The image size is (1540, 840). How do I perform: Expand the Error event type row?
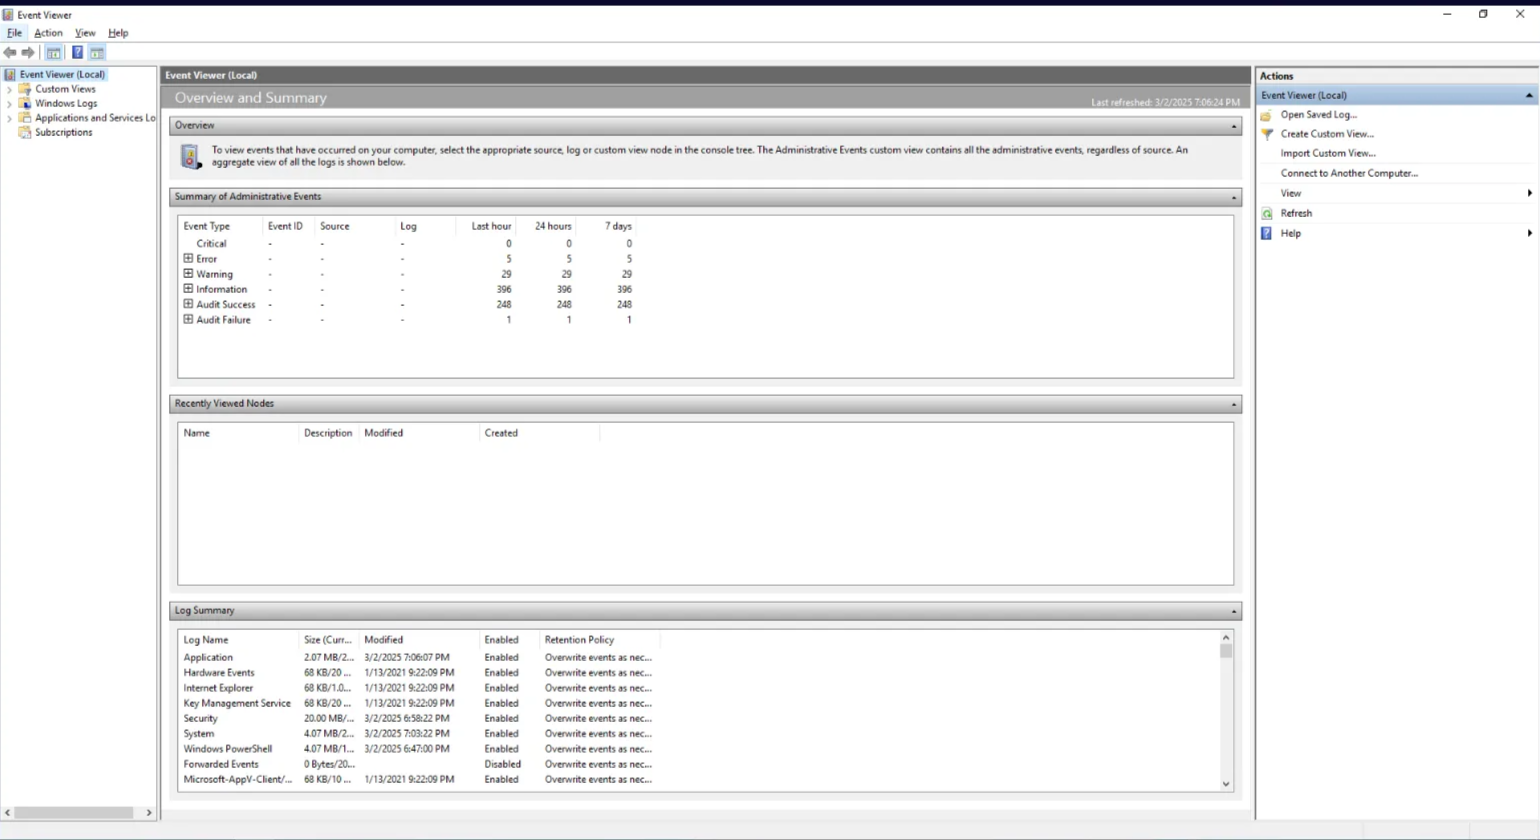click(x=188, y=258)
